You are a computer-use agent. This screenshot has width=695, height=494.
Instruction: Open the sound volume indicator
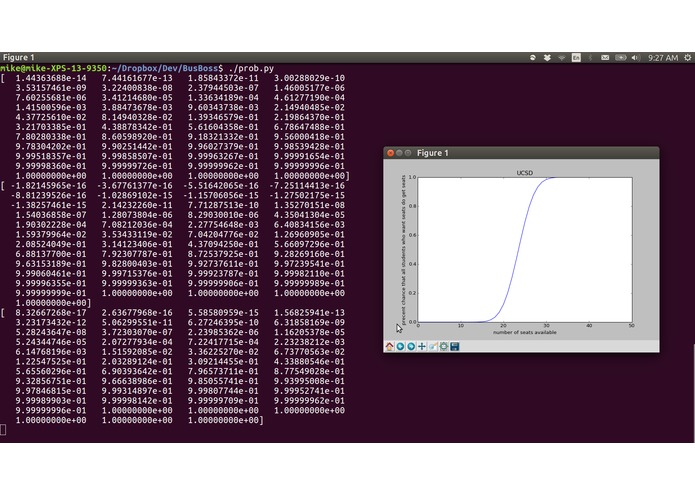[x=636, y=58]
